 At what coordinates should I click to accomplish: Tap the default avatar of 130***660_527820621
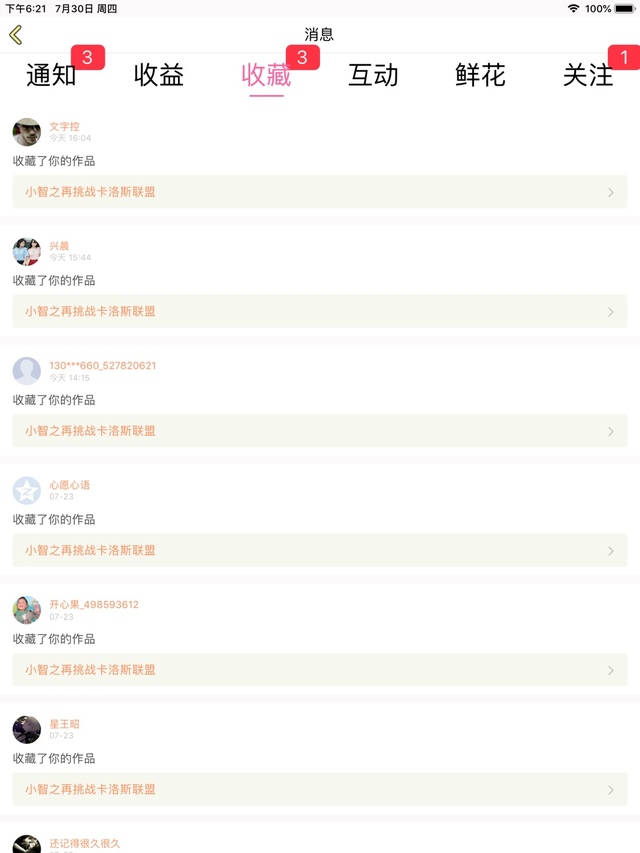(27, 371)
